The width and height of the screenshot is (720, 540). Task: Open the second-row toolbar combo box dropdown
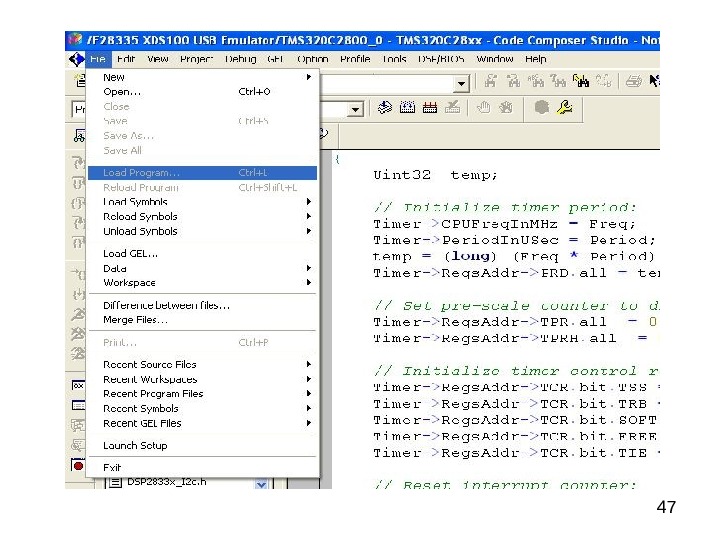pos(355,110)
